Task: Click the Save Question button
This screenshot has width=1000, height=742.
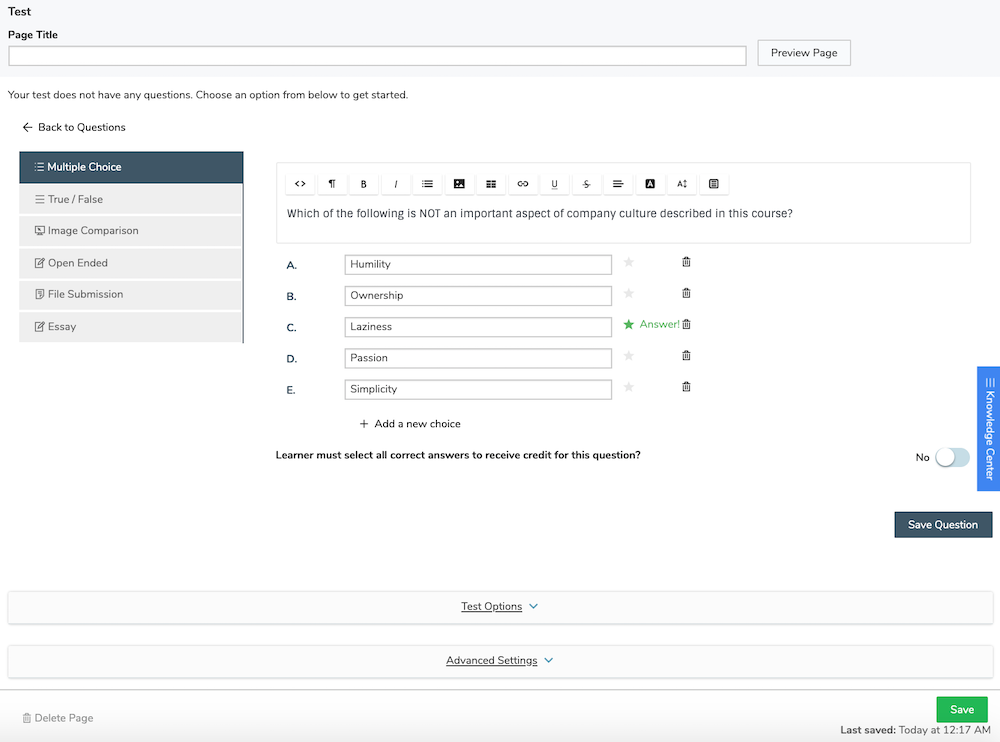Action: click(x=942, y=524)
